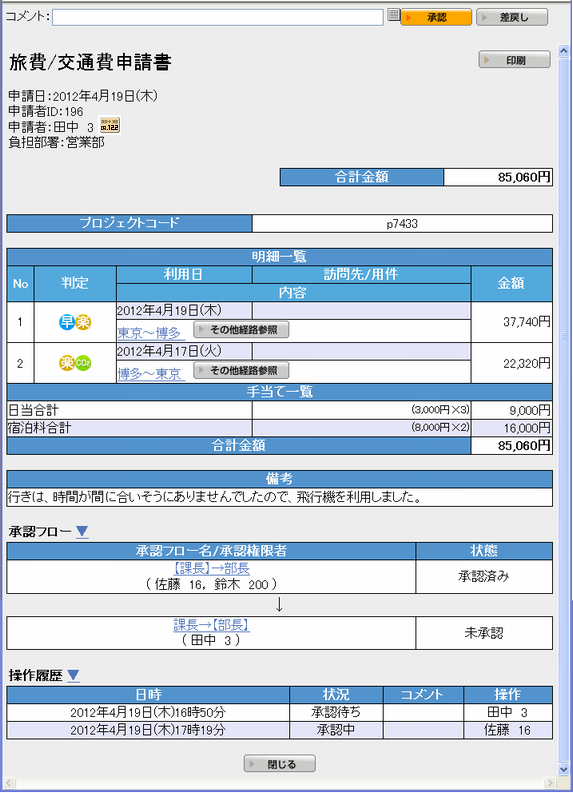Screen dimensions: 573x793
Task: Click applicant 田中 extension badge icon
Action: (x=110, y=124)
